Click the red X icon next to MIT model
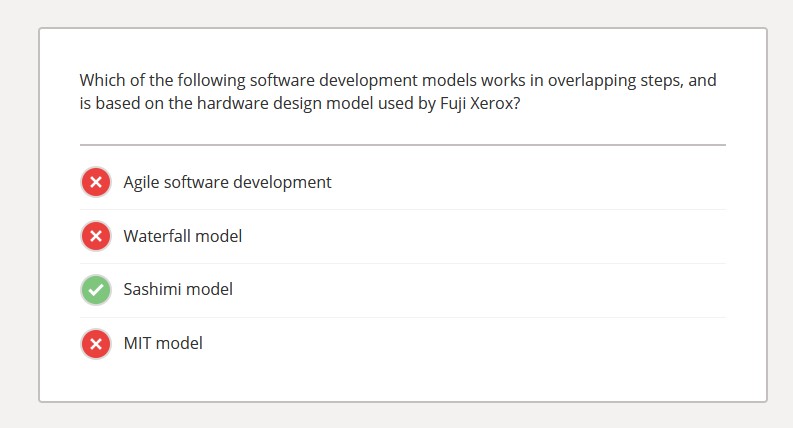The image size is (793, 428). point(95,344)
